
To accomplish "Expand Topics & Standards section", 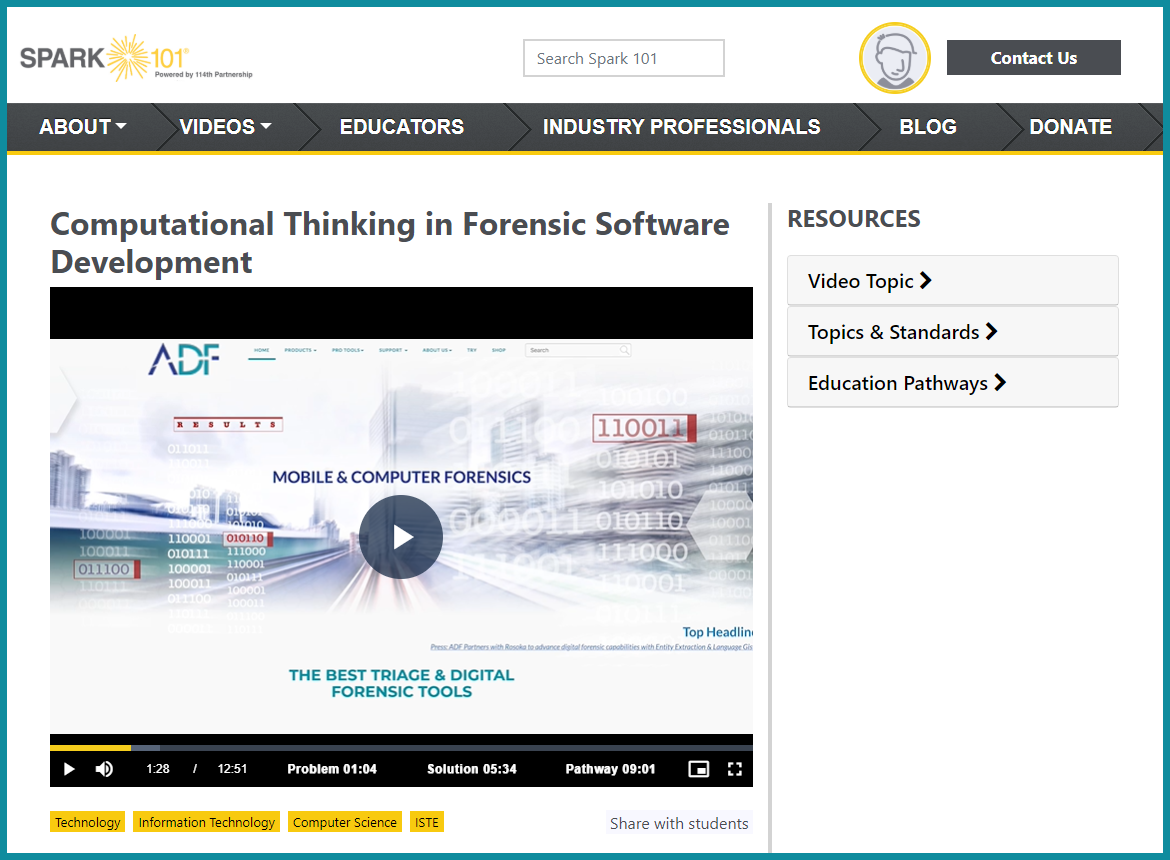I will [952, 332].
